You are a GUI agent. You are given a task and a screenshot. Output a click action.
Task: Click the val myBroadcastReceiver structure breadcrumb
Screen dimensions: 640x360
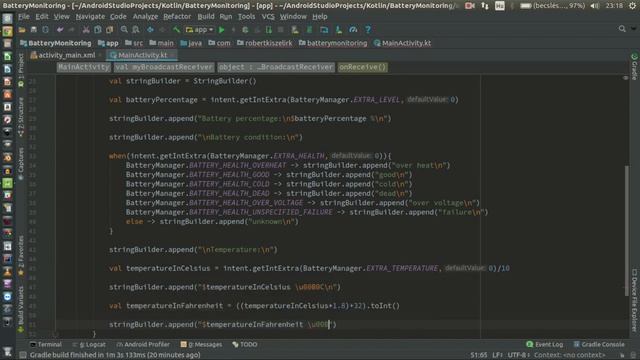point(164,67)
